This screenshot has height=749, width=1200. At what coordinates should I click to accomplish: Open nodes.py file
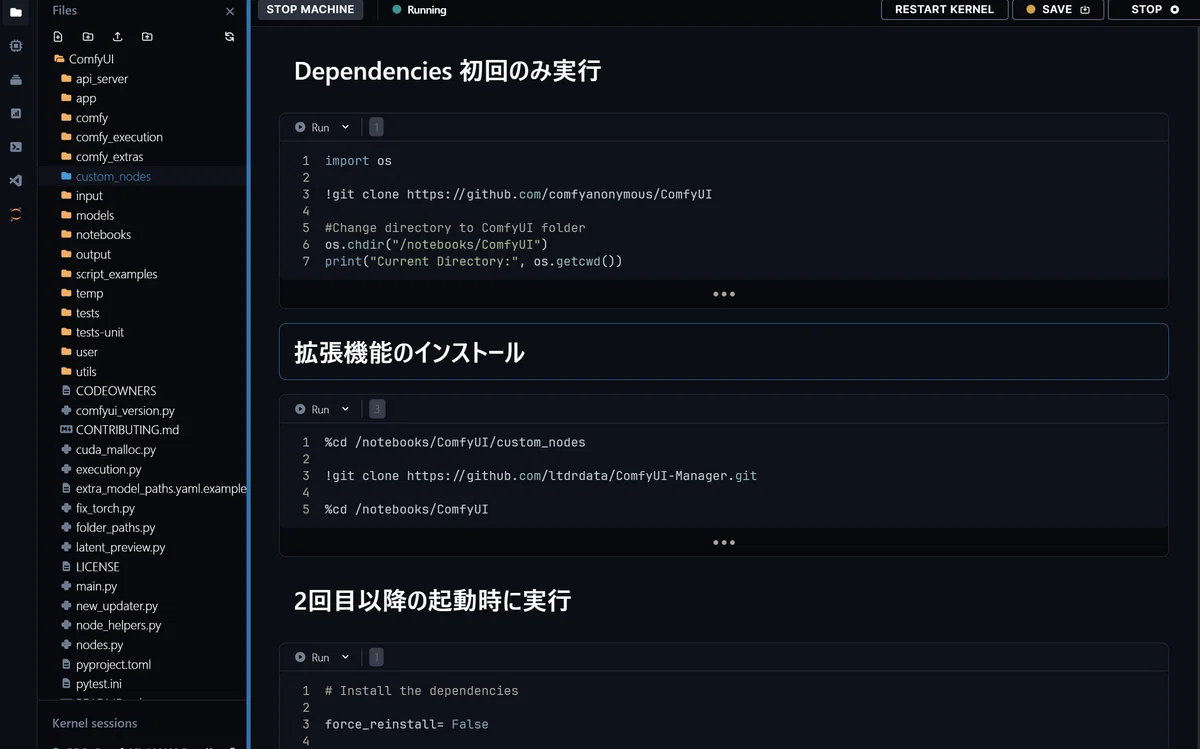pyautogui.click(x=92, y=645)
